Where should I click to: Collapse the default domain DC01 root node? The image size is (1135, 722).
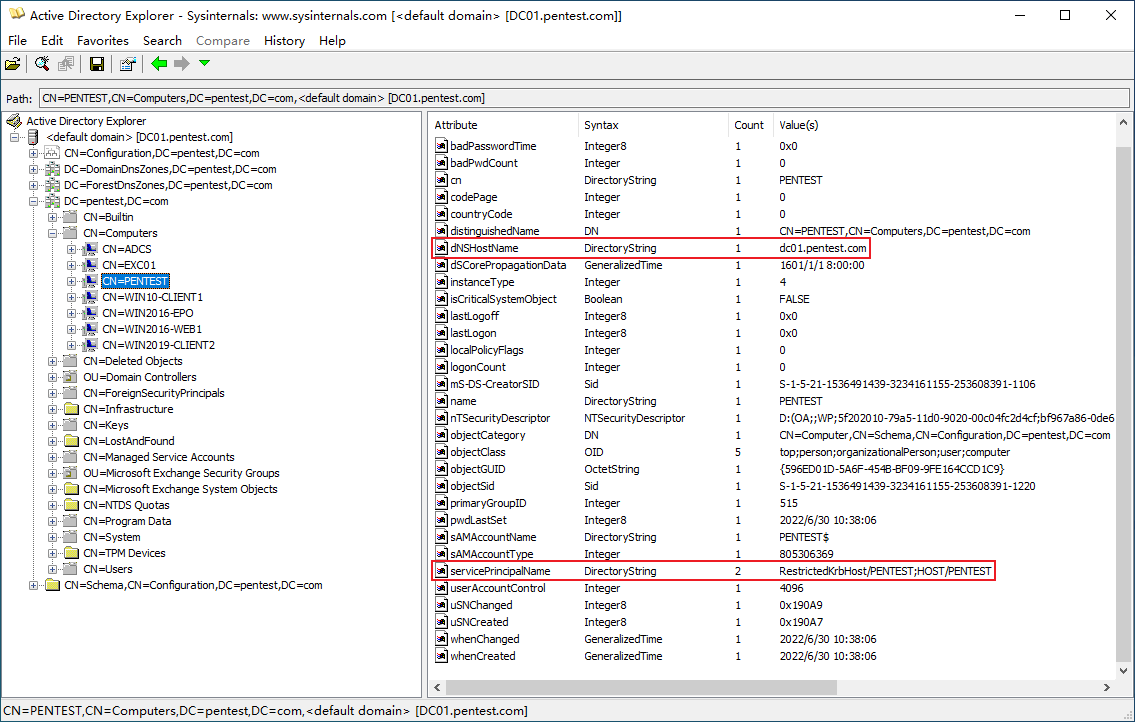pyautogui.click(x=14, y=137)
